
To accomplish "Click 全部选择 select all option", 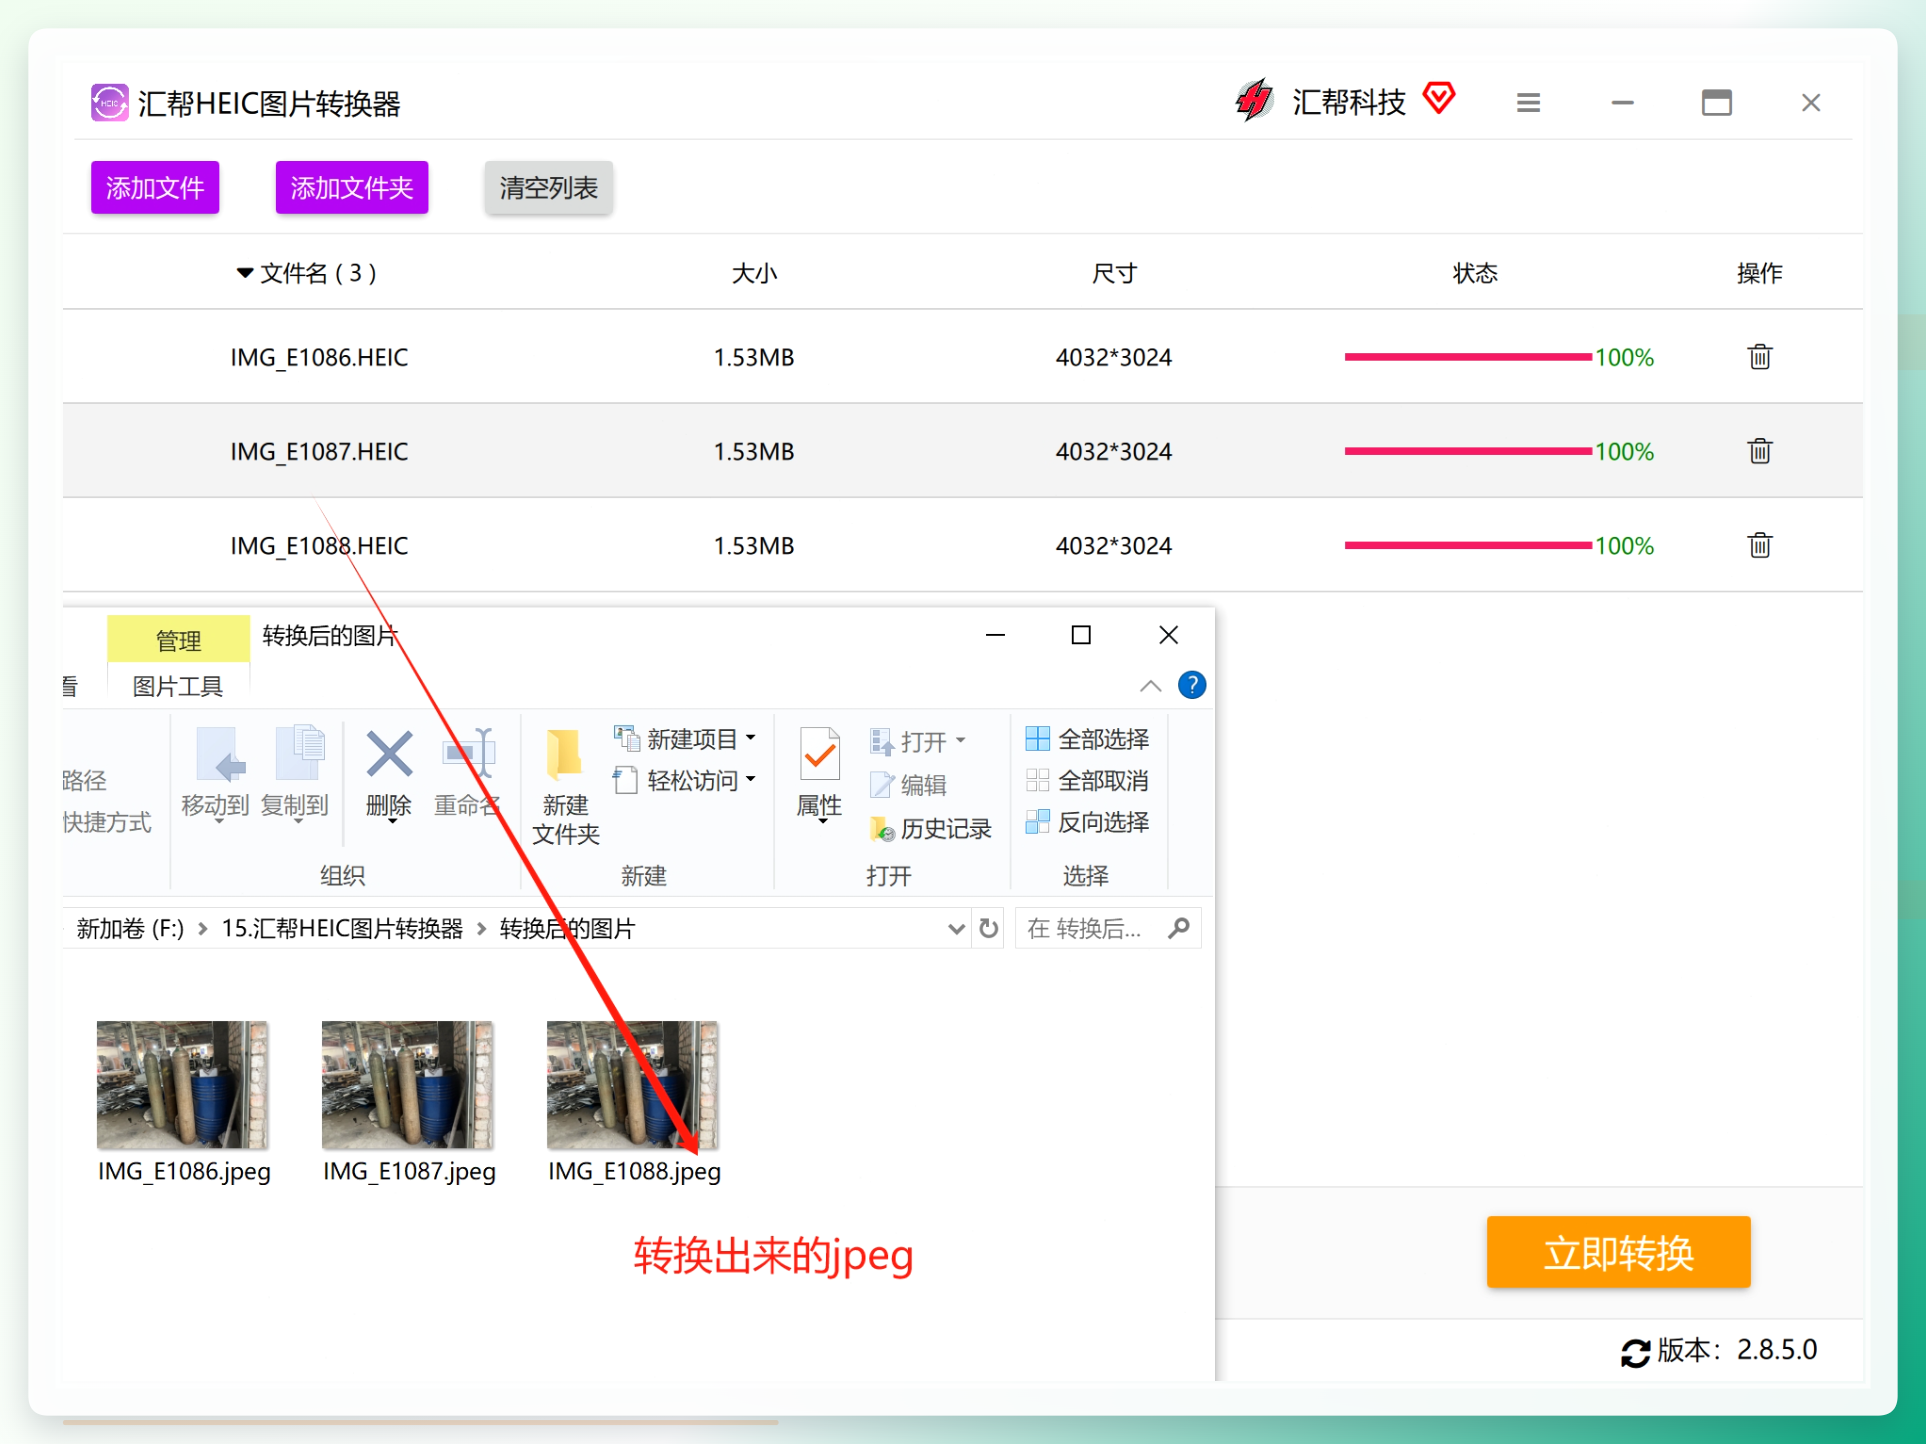I will pos(1087,739).
